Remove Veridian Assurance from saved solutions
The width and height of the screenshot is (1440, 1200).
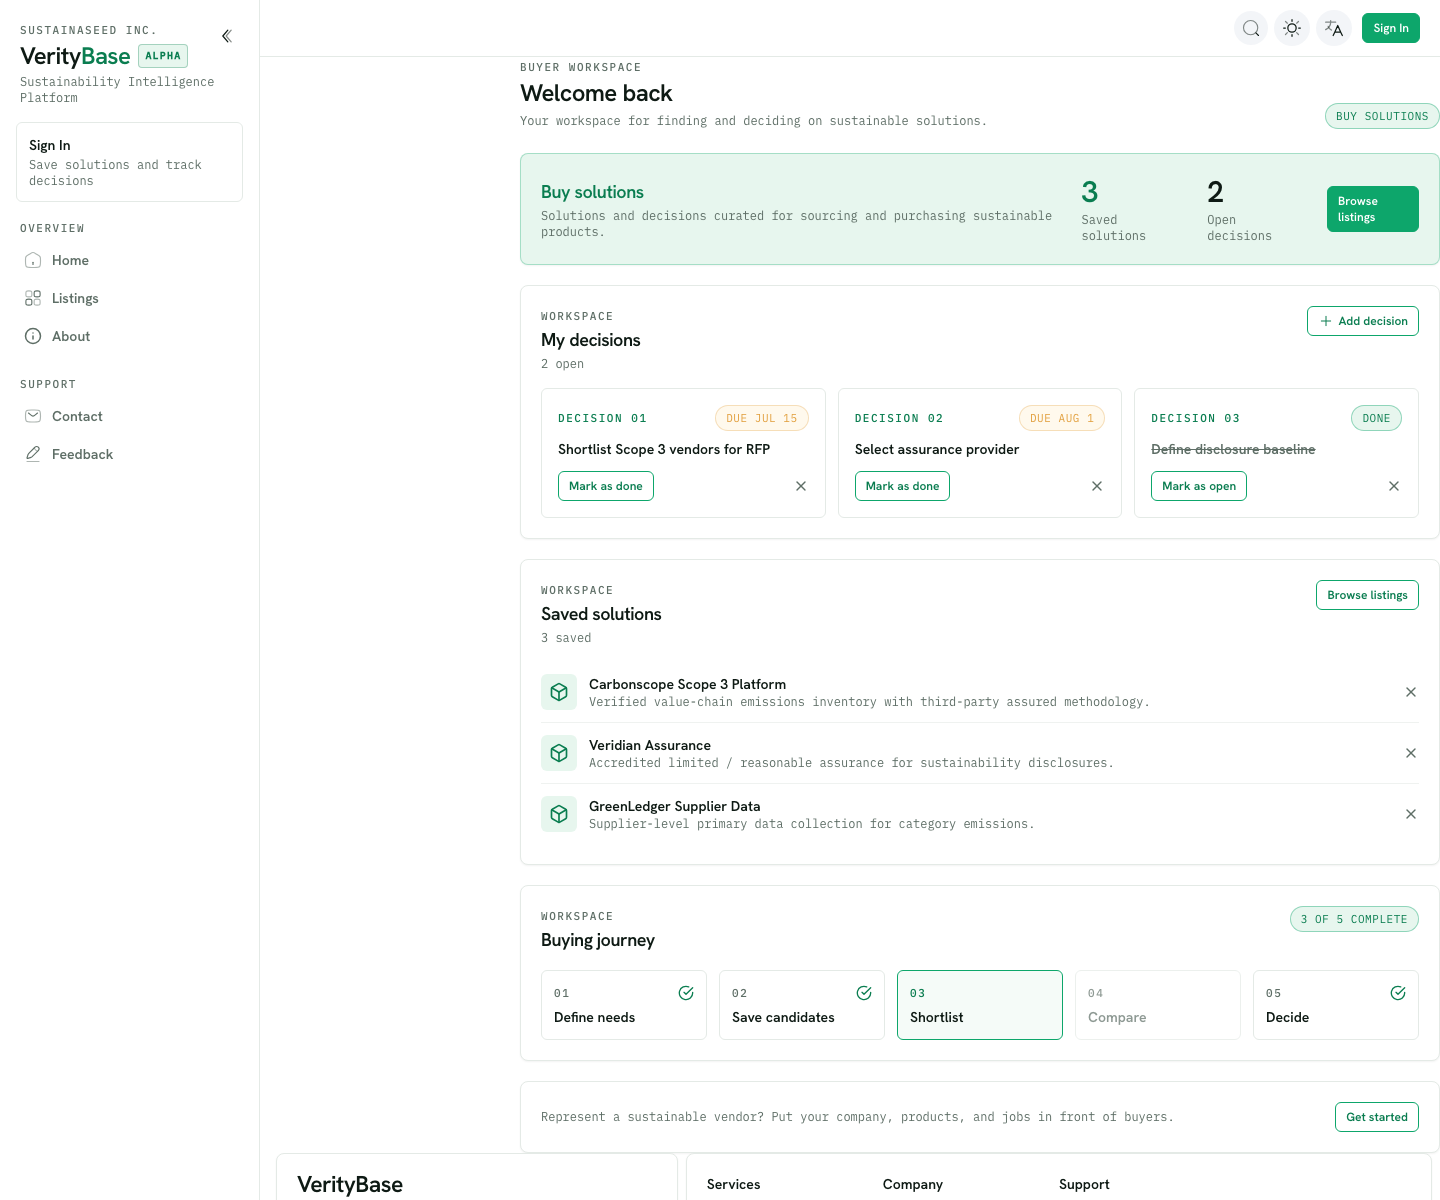pos(1411,753)
